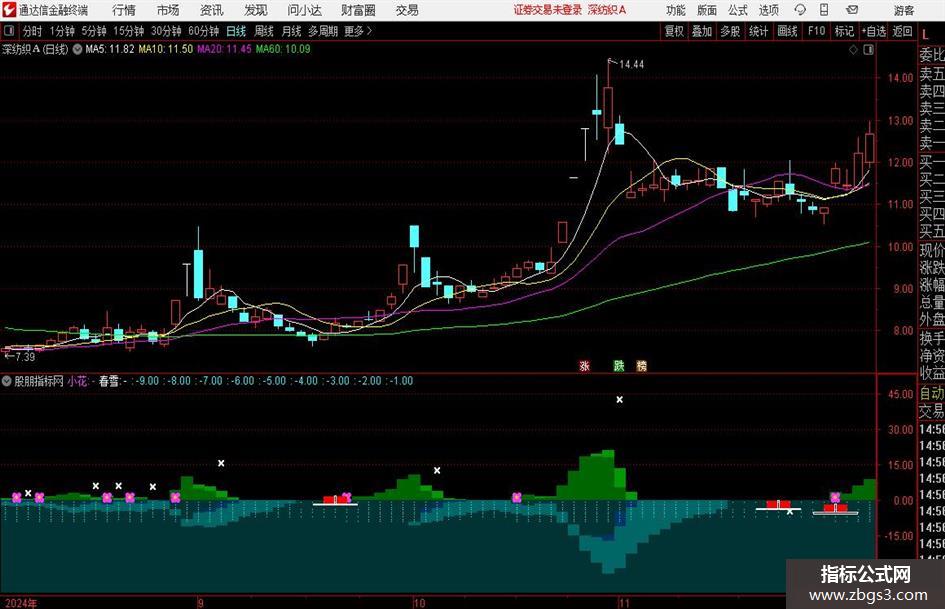Switch to 周线 weekly period
The image size is (945, 609).
tap(263, 31)
